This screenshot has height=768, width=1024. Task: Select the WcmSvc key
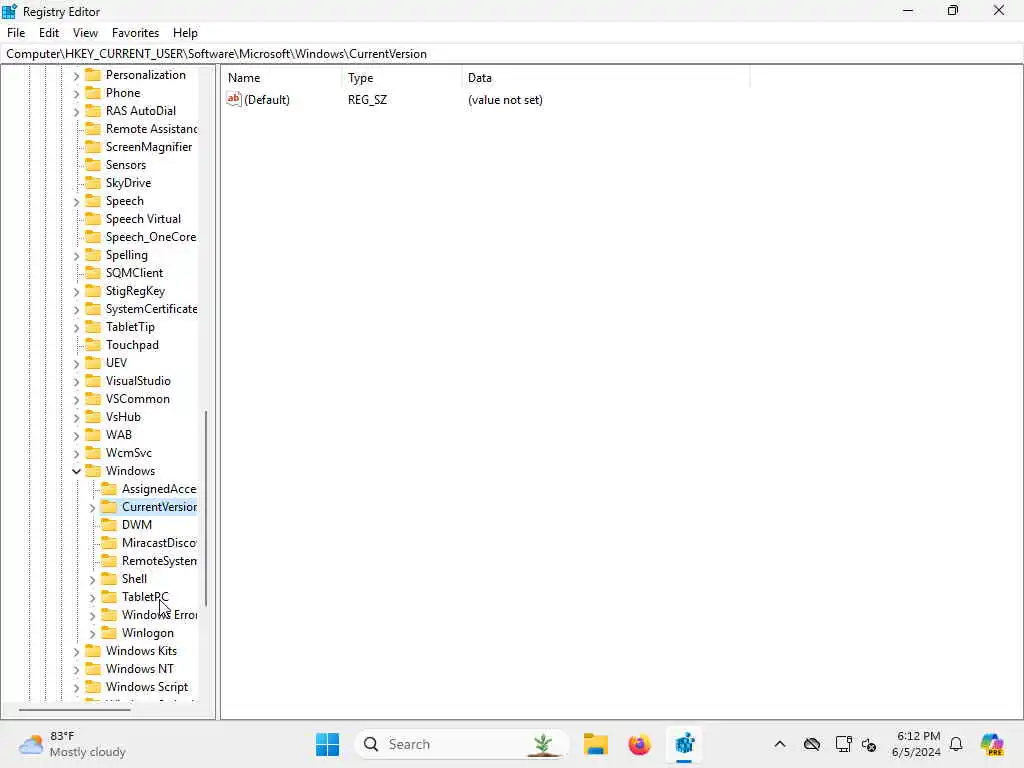point(129,453)
